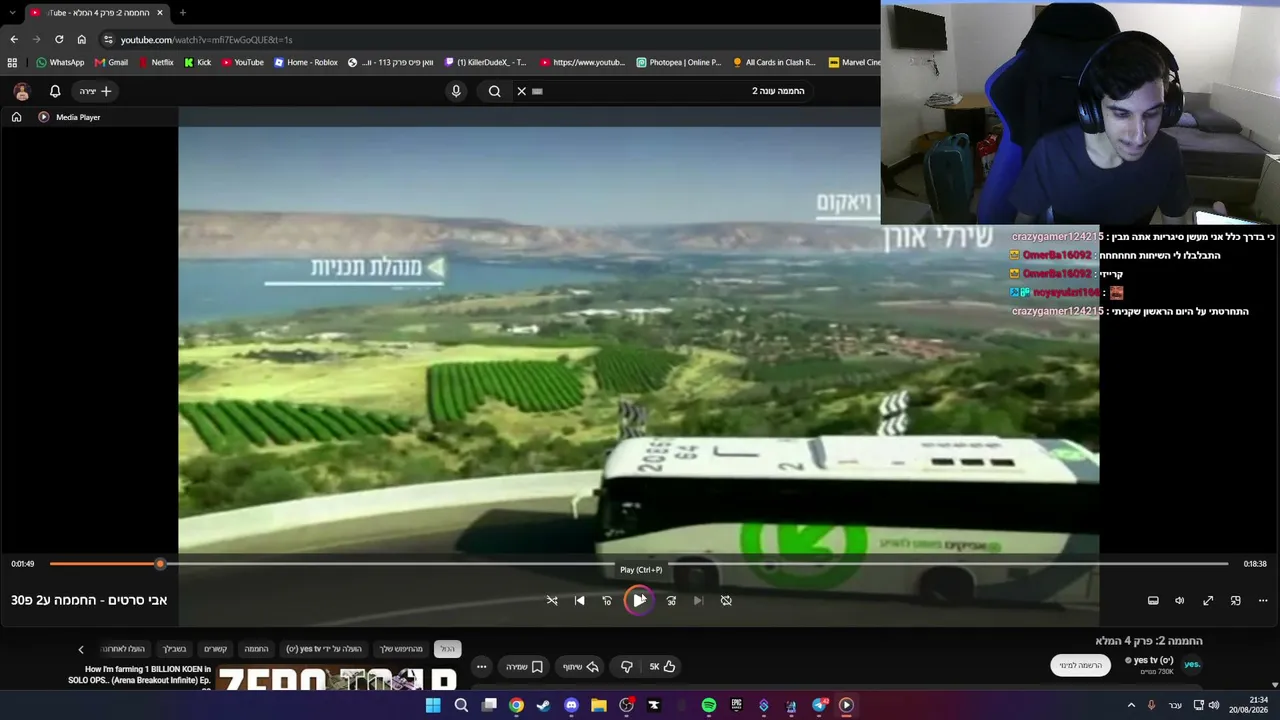Expand more filter chips with the chevron
1280x720 pixels.
pos(81,649)
